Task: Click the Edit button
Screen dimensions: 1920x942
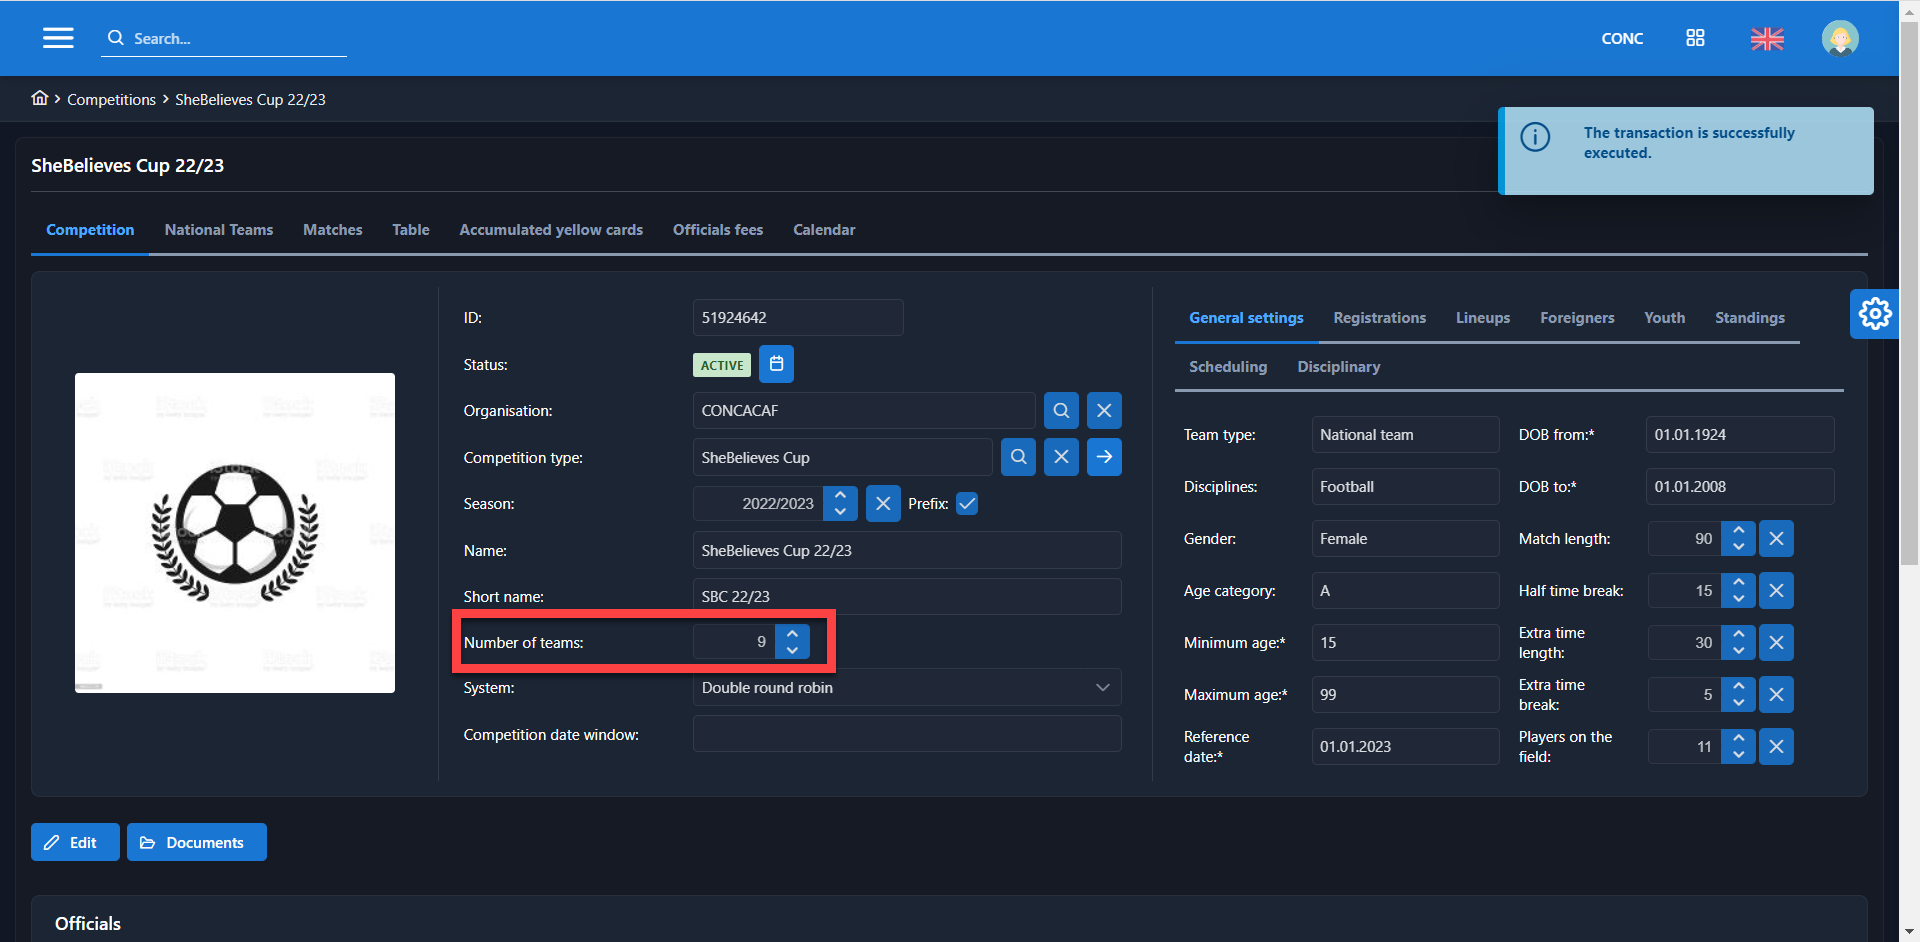Action: click(x=75, y=843)
